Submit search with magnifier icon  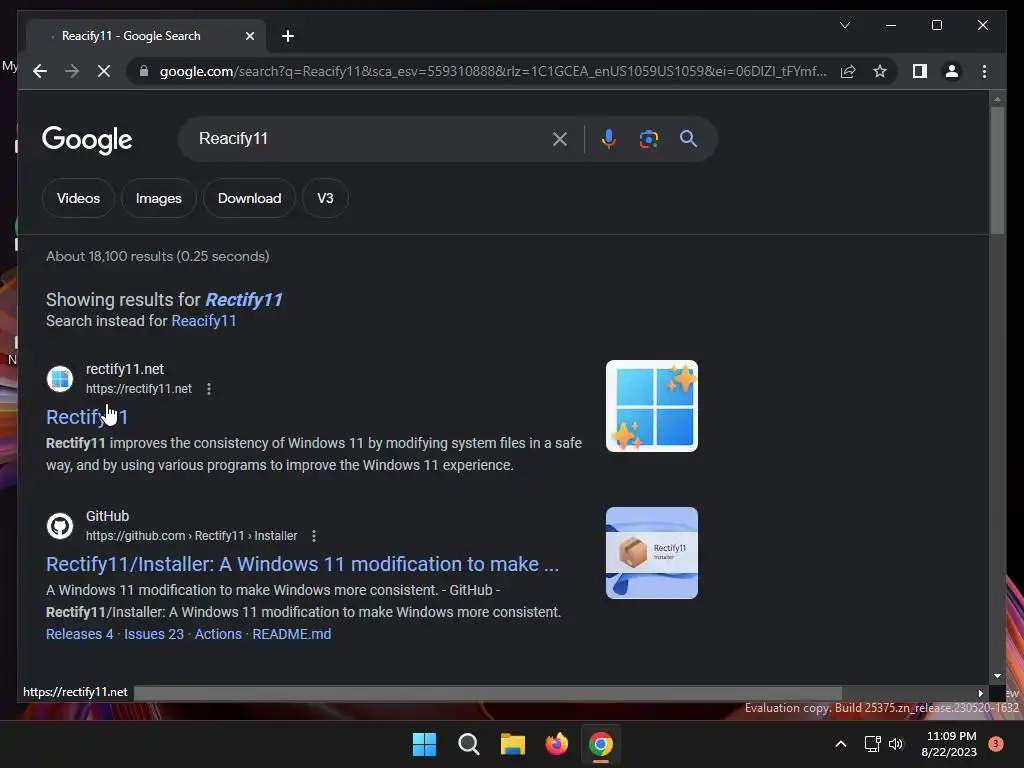[x=688, y=139]
